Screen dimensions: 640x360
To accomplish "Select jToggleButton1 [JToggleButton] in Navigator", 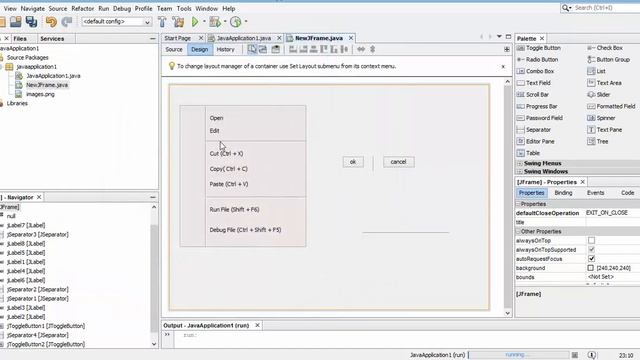I will (x=46, y=326).
